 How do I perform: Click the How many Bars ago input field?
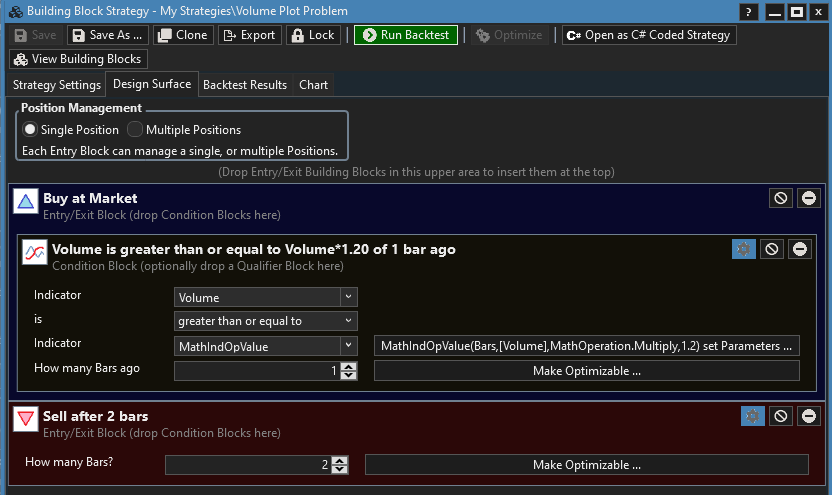point(257,371)
